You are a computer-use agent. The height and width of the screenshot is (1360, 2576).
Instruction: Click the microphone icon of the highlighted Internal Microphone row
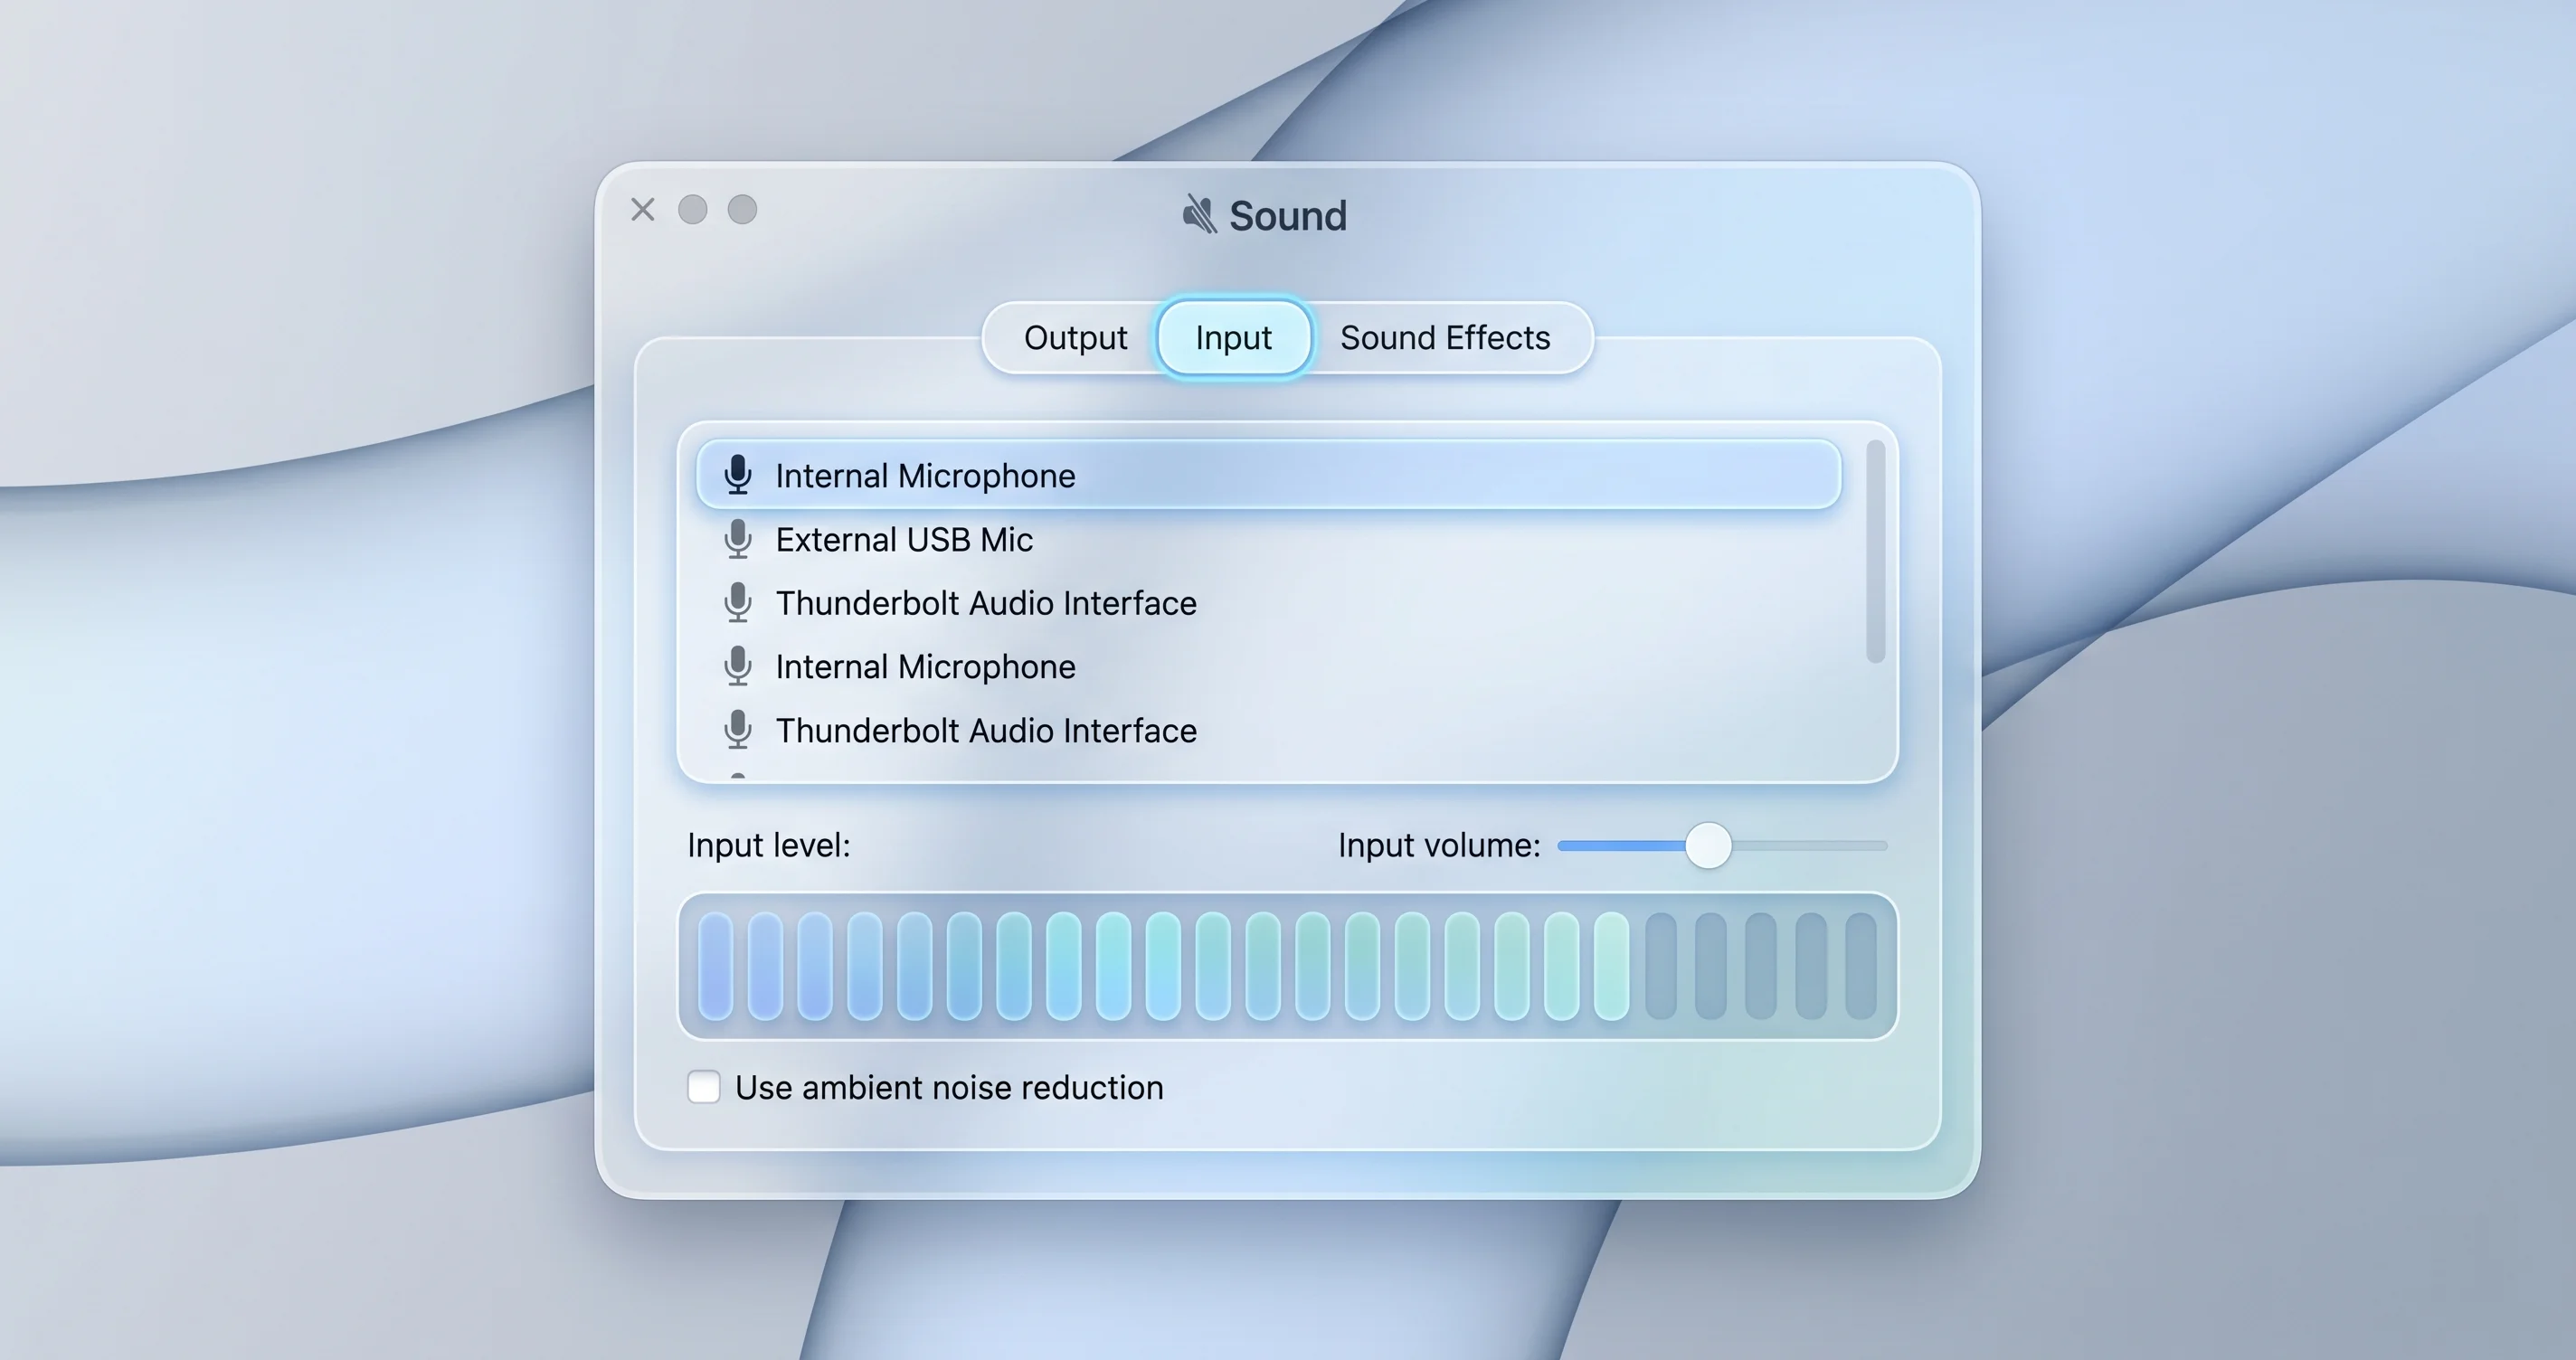tap(738, 475)
